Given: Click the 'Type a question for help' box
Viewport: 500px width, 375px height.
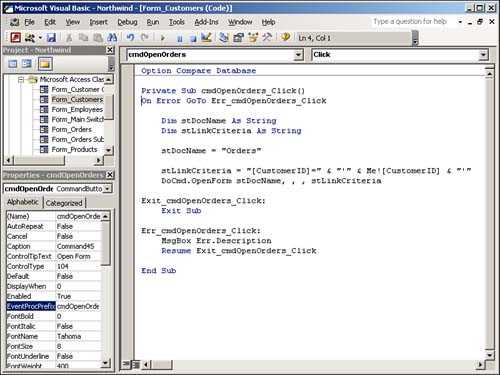Looking at the screenshot, I should pyautogui.click(x=413, y=22).
